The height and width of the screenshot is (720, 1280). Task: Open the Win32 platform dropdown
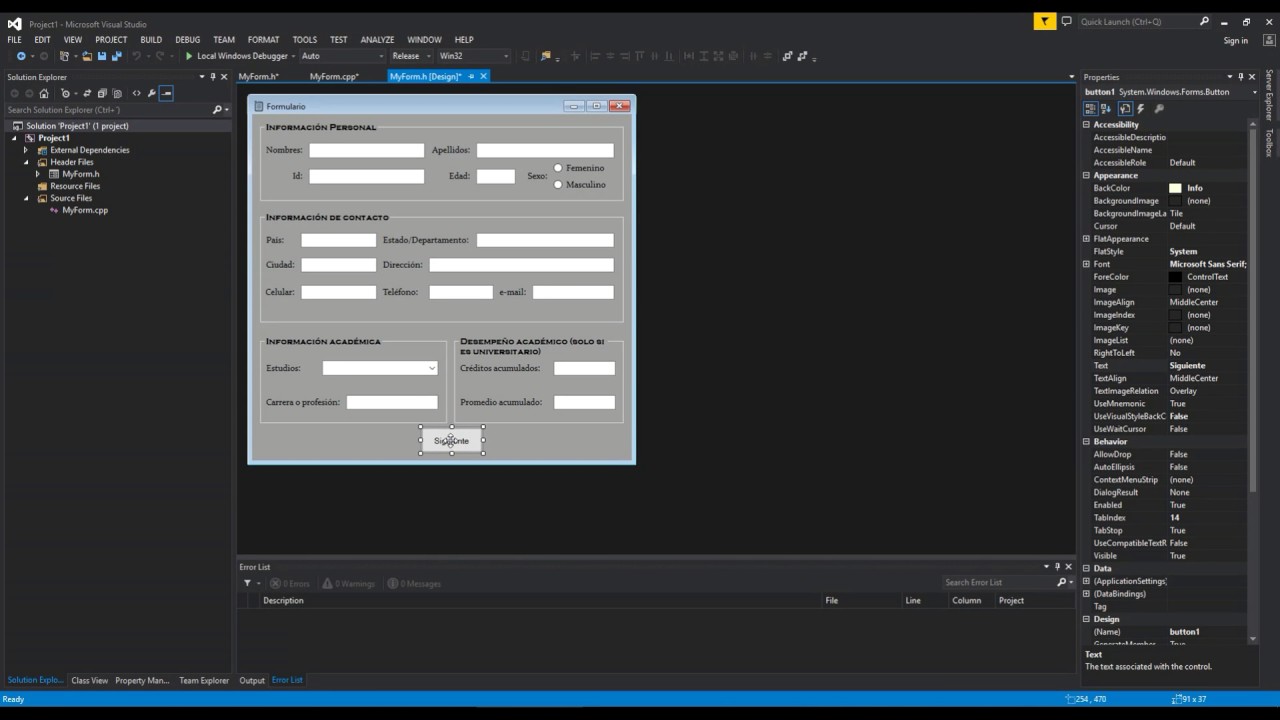506,56
